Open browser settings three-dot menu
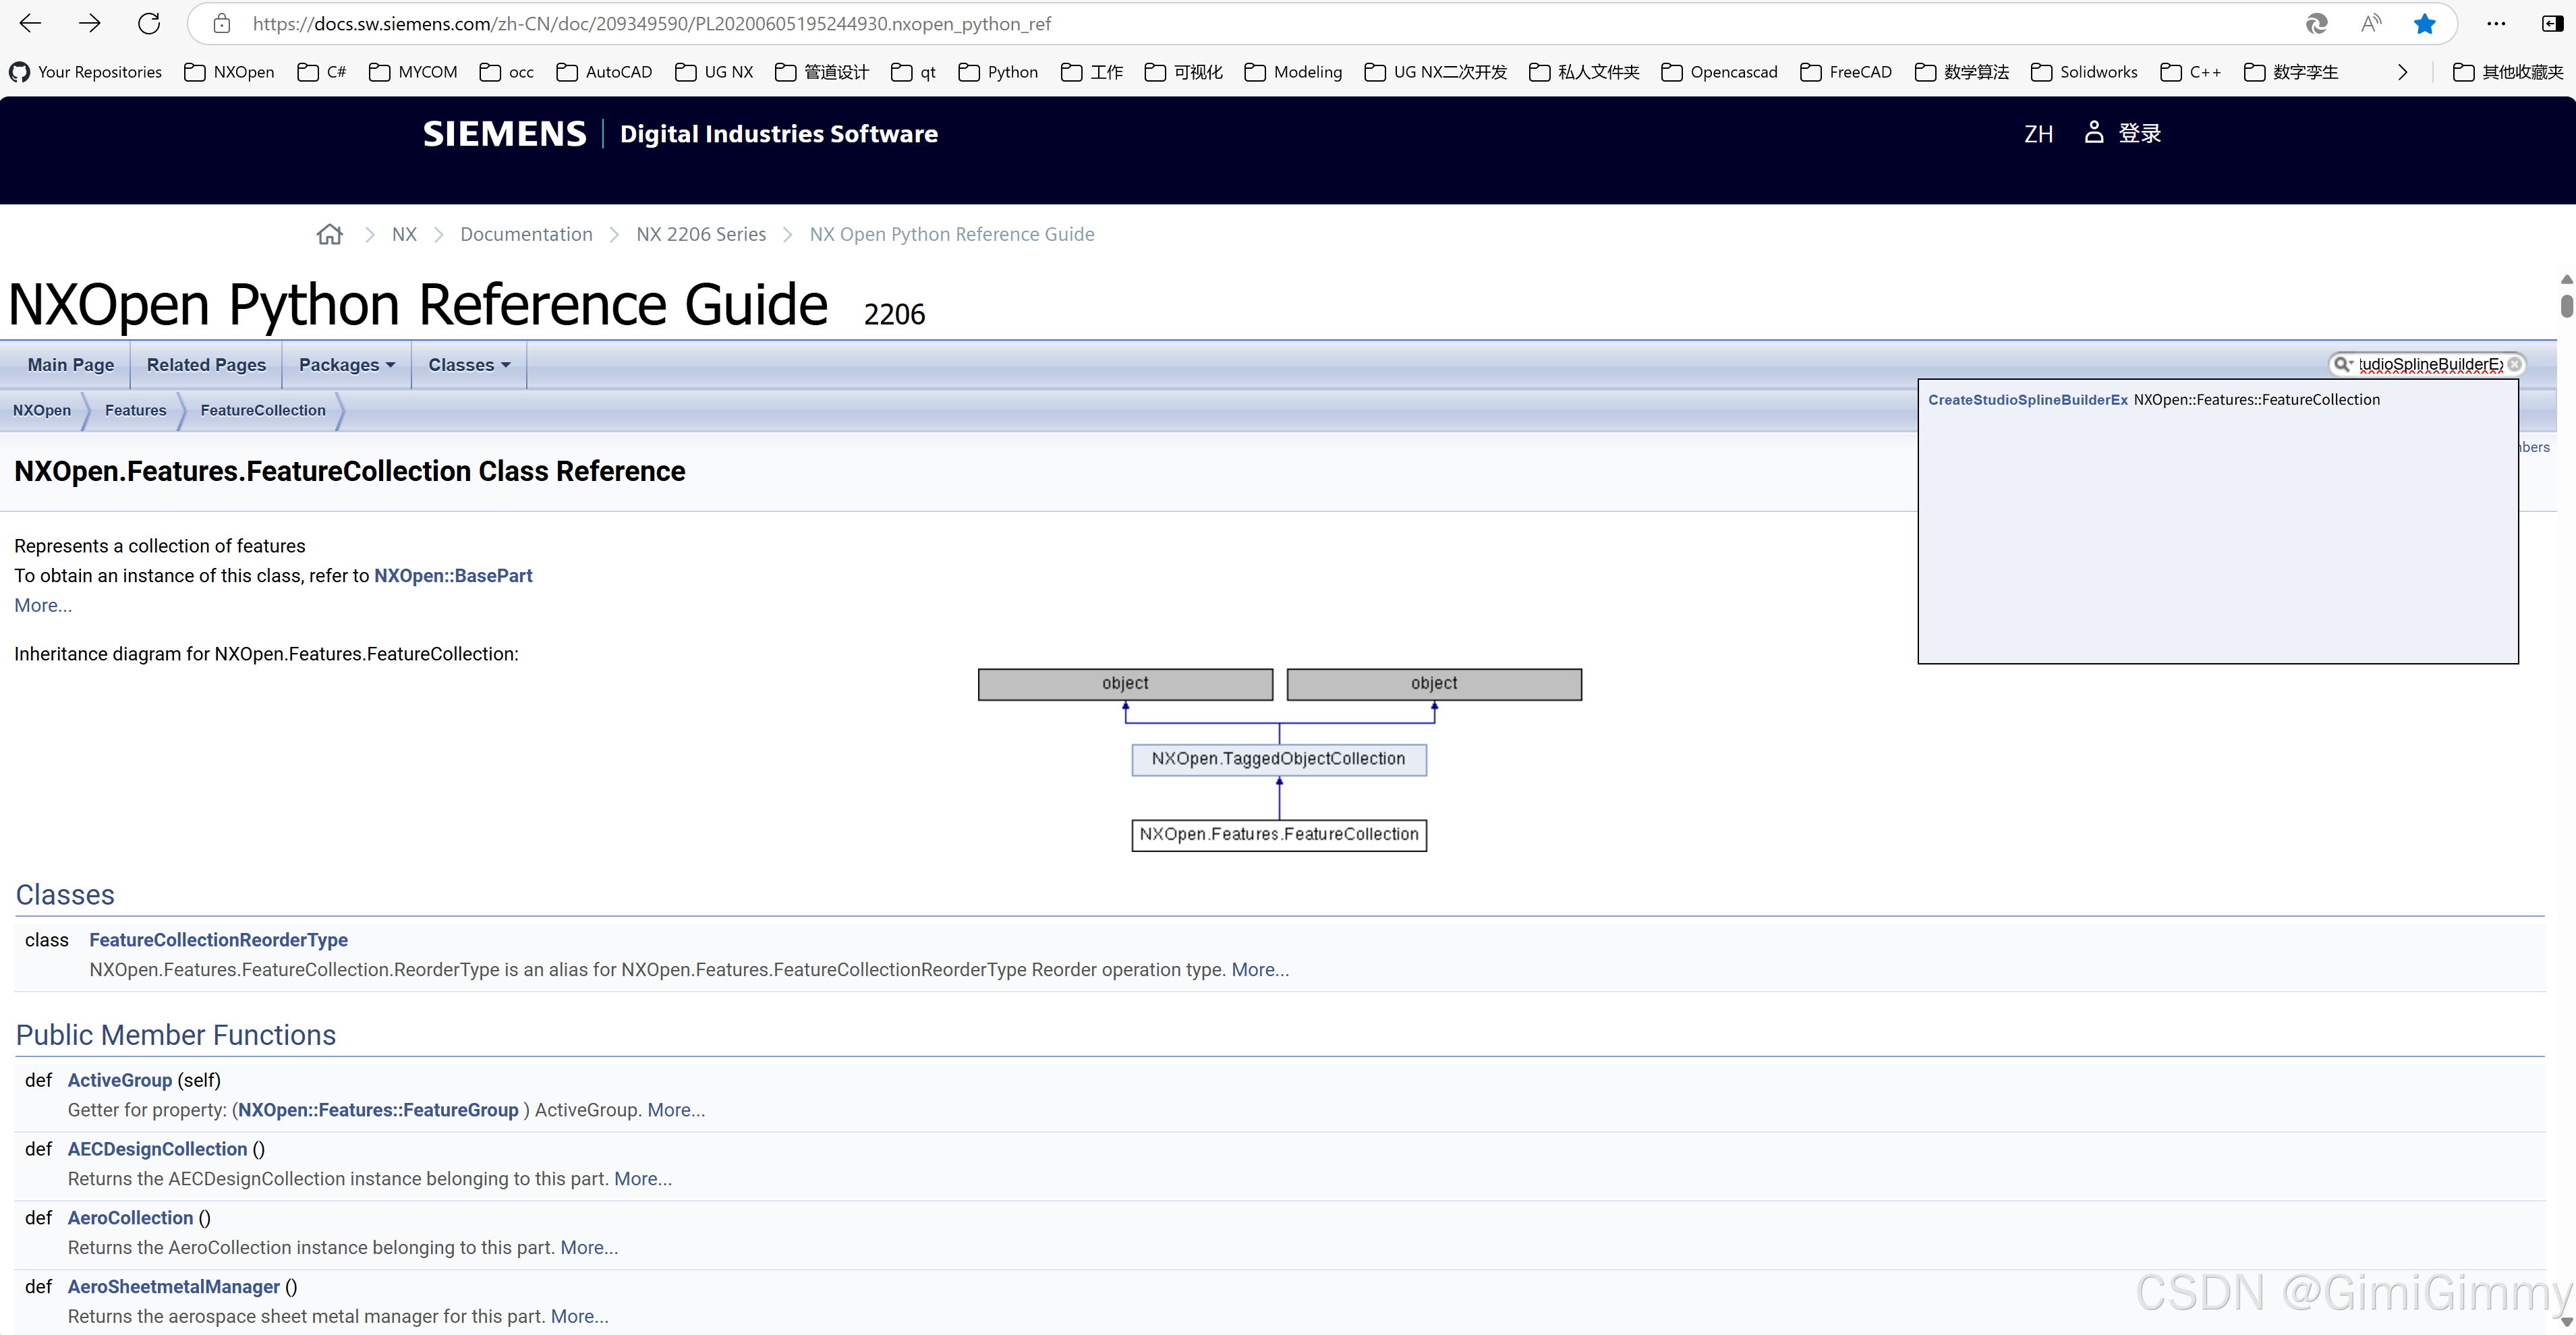The image size is (2576, 1335). coord(2496,24)
